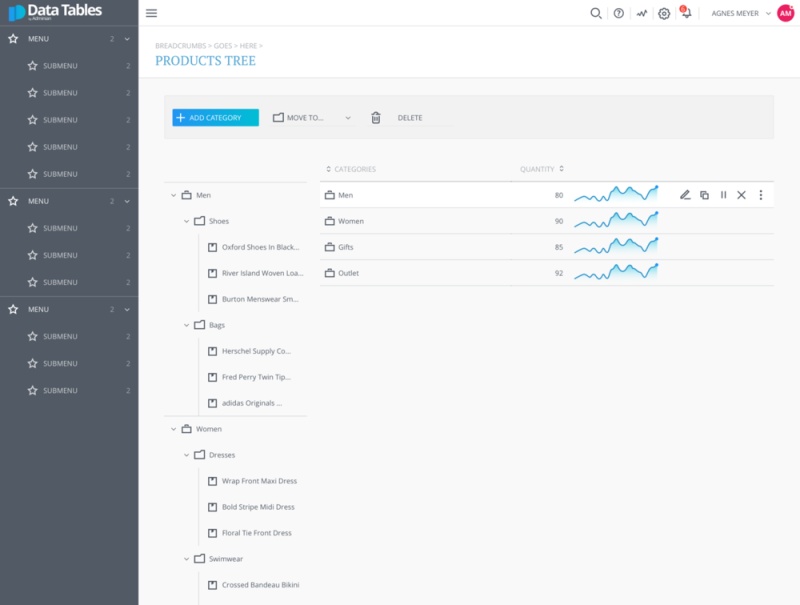The width and height of the screenshot is (800, 605).
Task: Click the copy icon in Men row
Action: tap(704, 195)
